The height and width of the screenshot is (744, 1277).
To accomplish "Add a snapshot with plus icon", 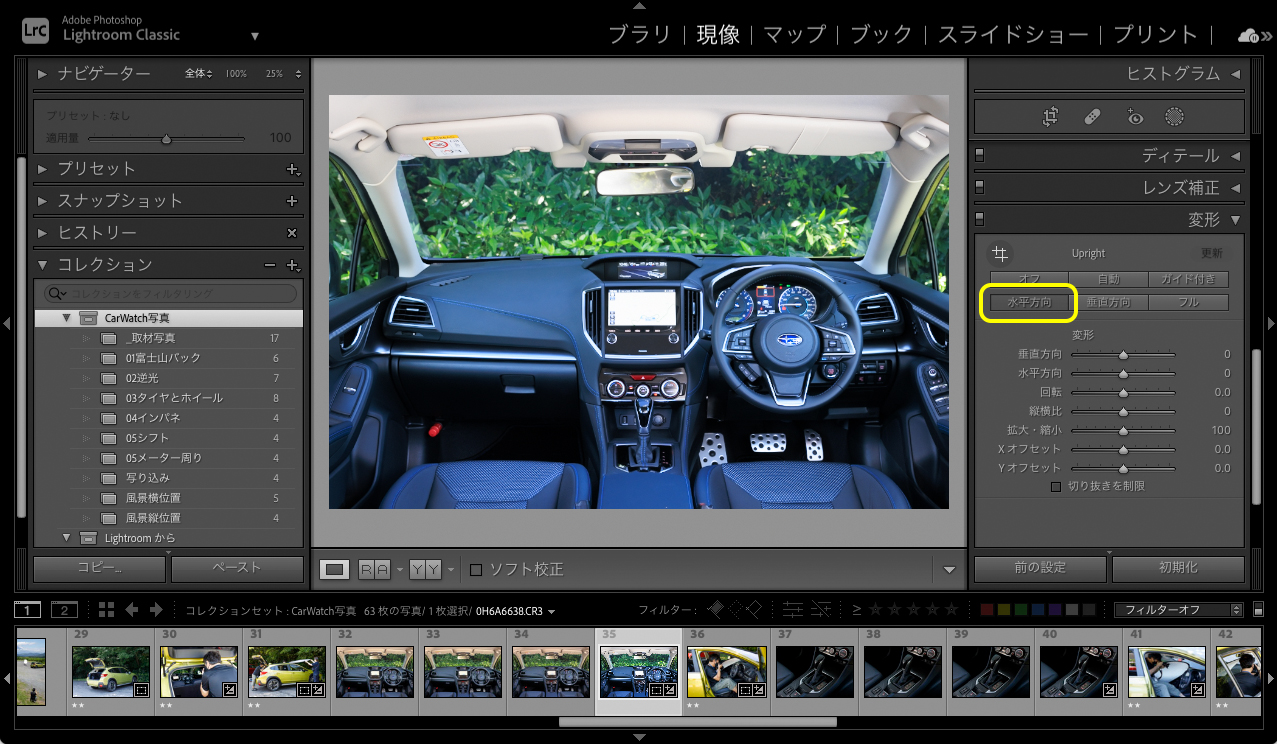I will coord(292,201).
